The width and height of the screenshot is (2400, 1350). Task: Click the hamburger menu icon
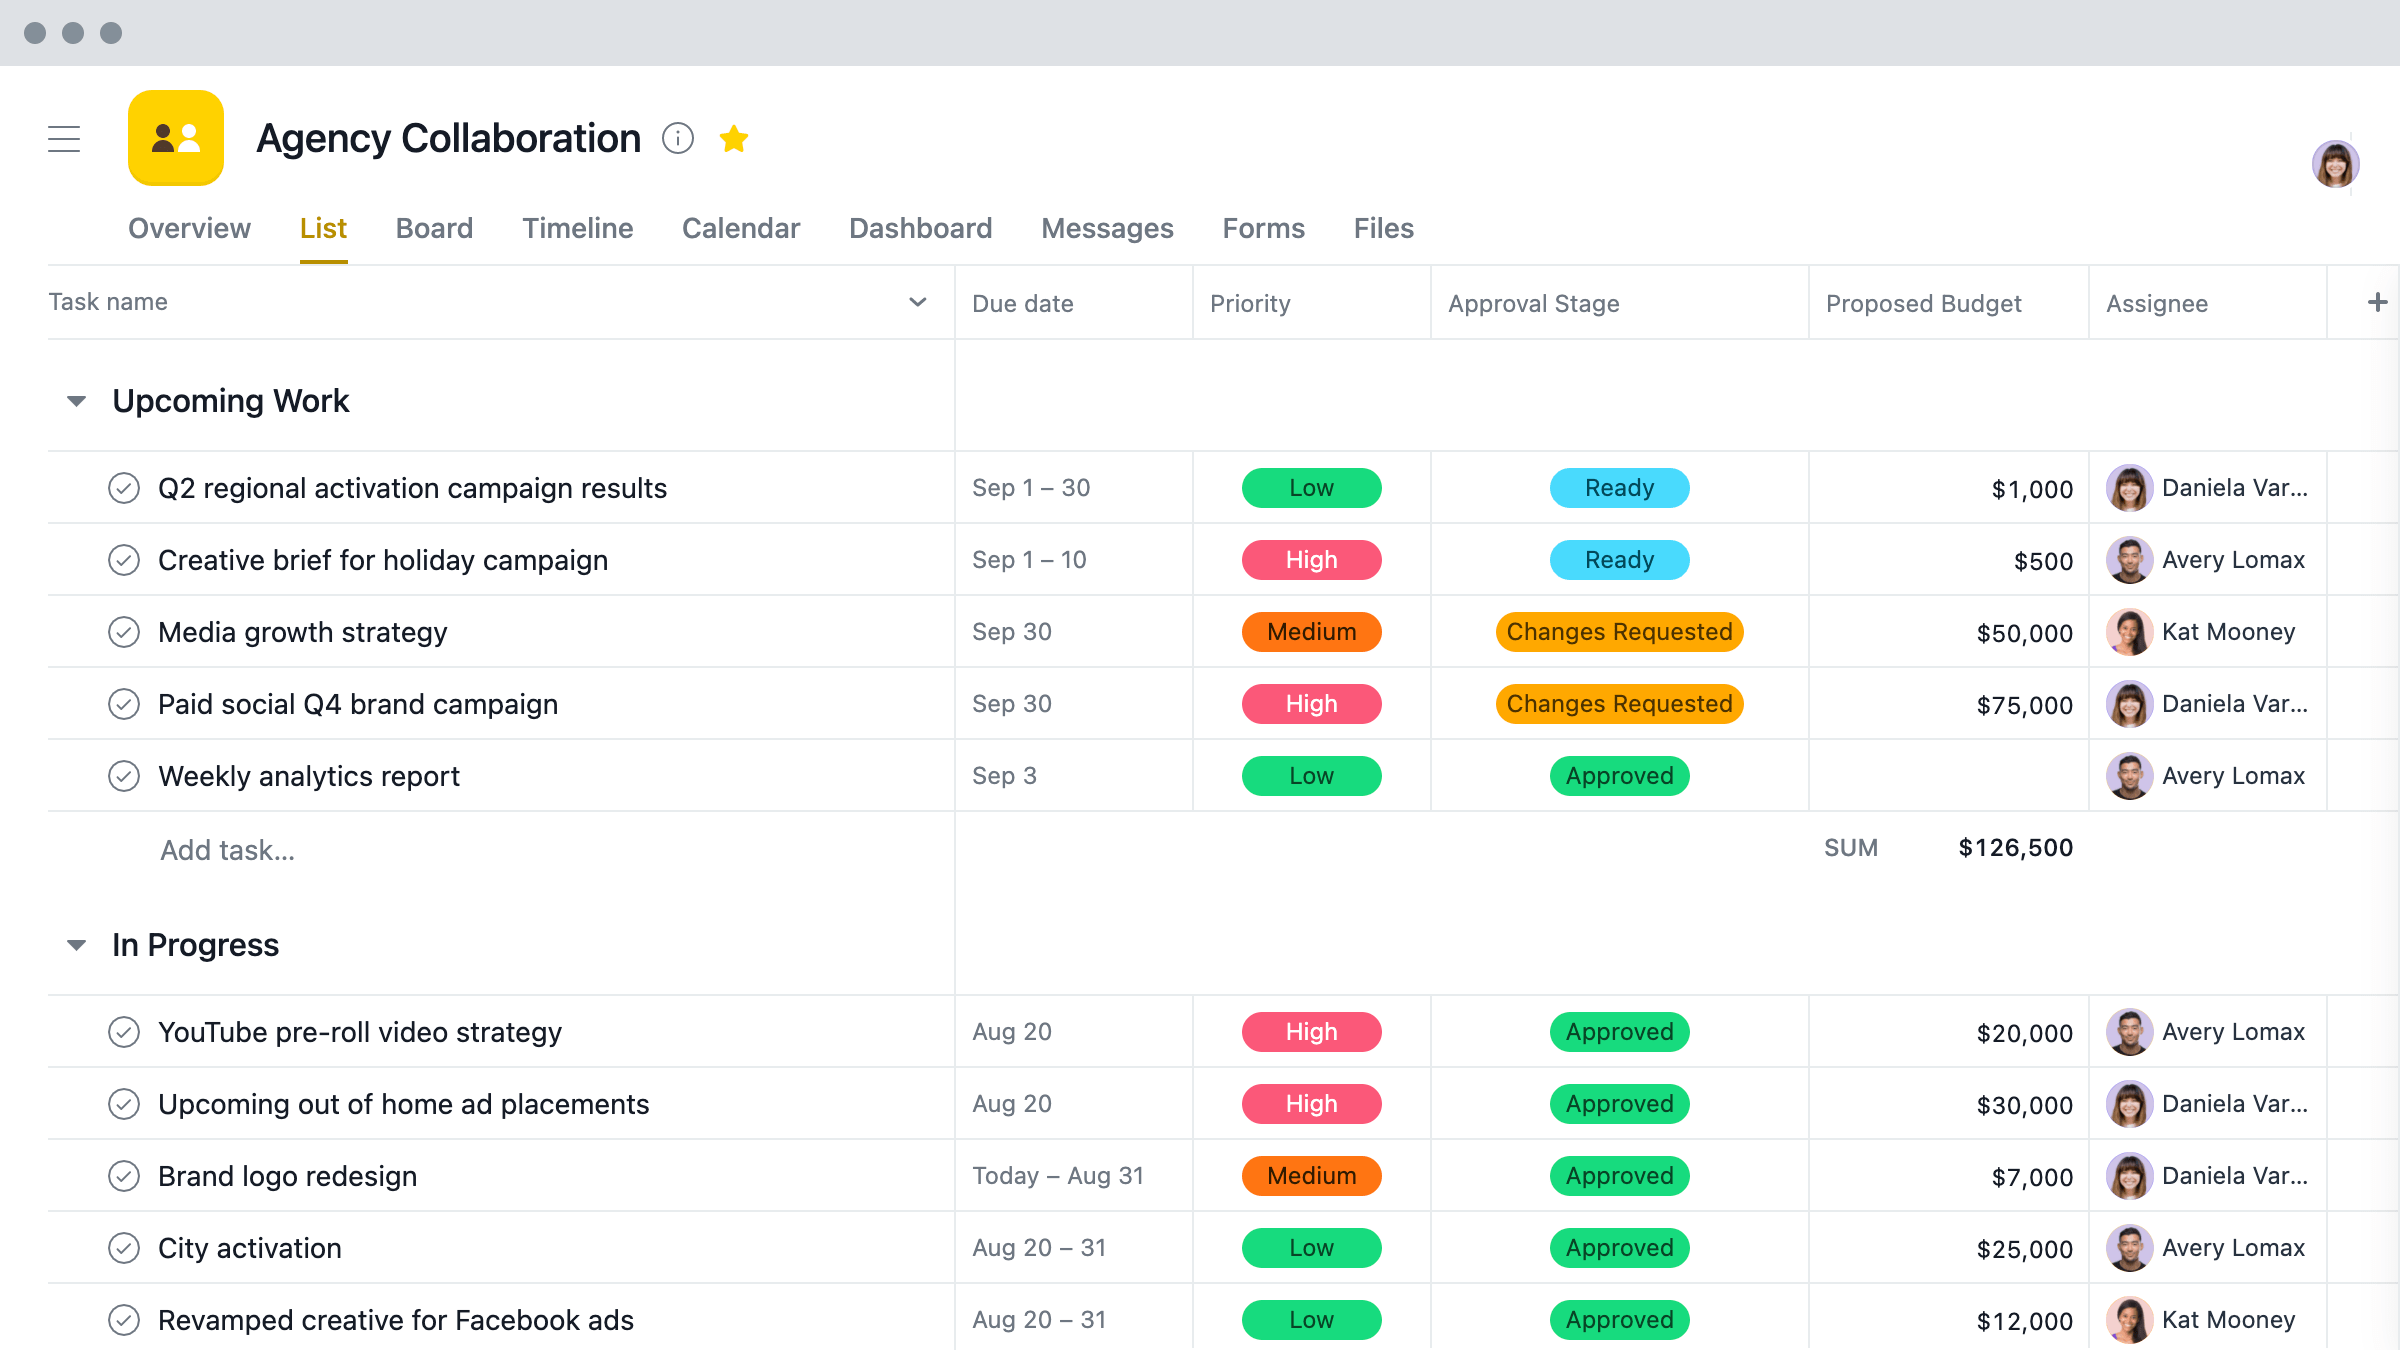pyautogui.click(x=64, y=140)
